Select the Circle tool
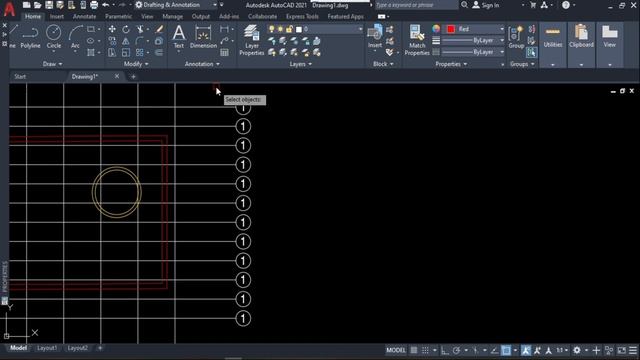This screenshot has width=640, height=360. click(53, 37)
